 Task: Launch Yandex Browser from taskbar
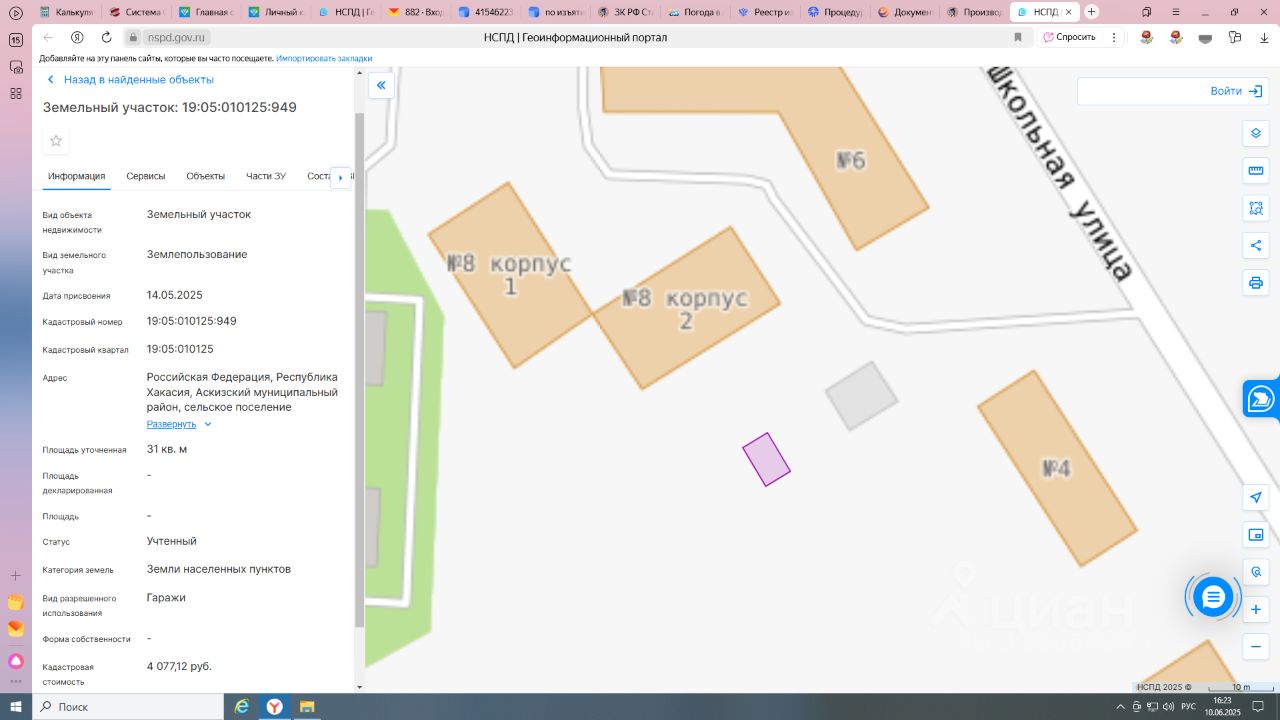274,707
